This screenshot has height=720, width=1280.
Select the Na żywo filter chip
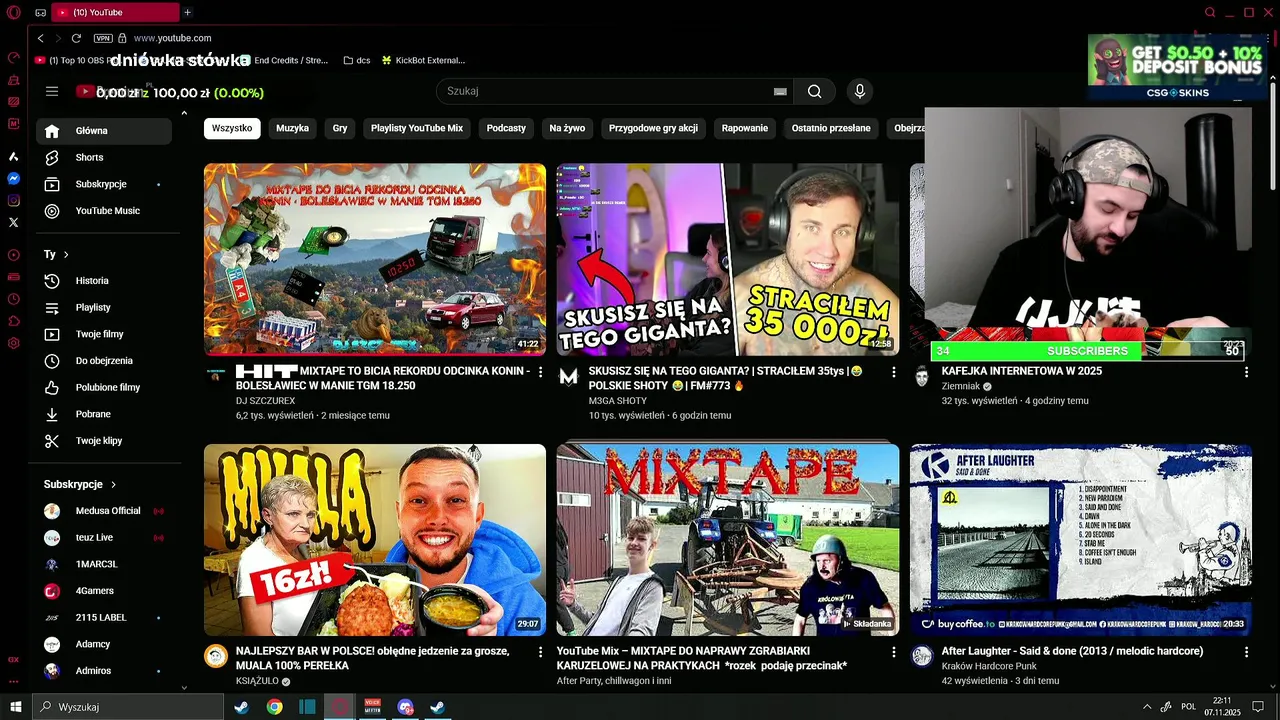point(567,128)
